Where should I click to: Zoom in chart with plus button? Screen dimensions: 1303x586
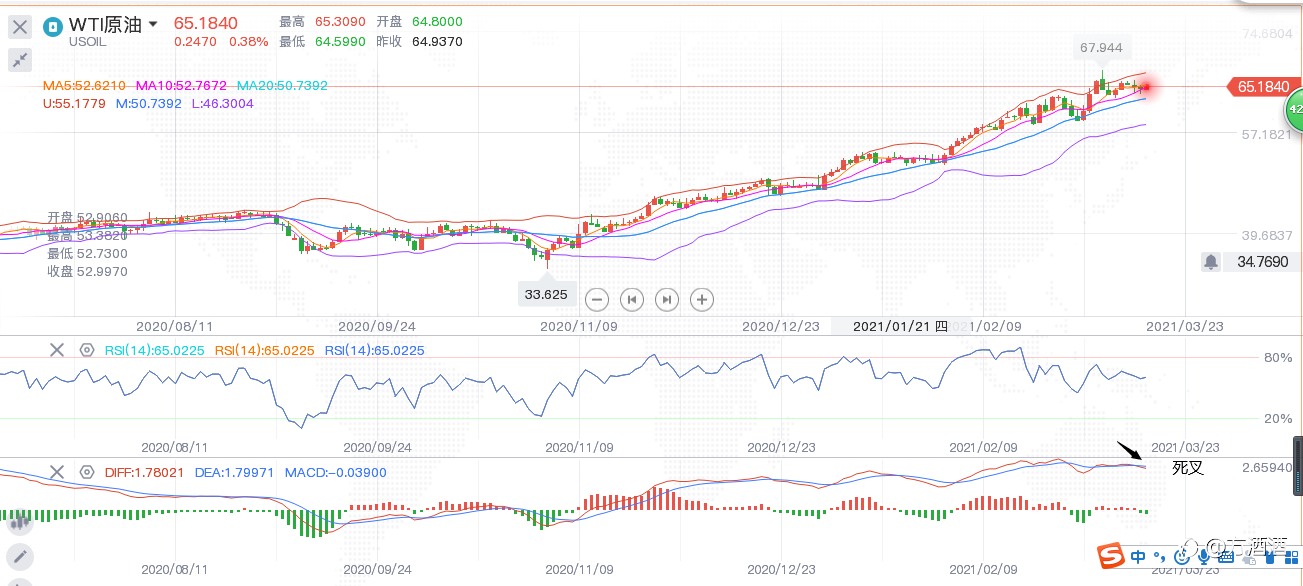(702, 299)
